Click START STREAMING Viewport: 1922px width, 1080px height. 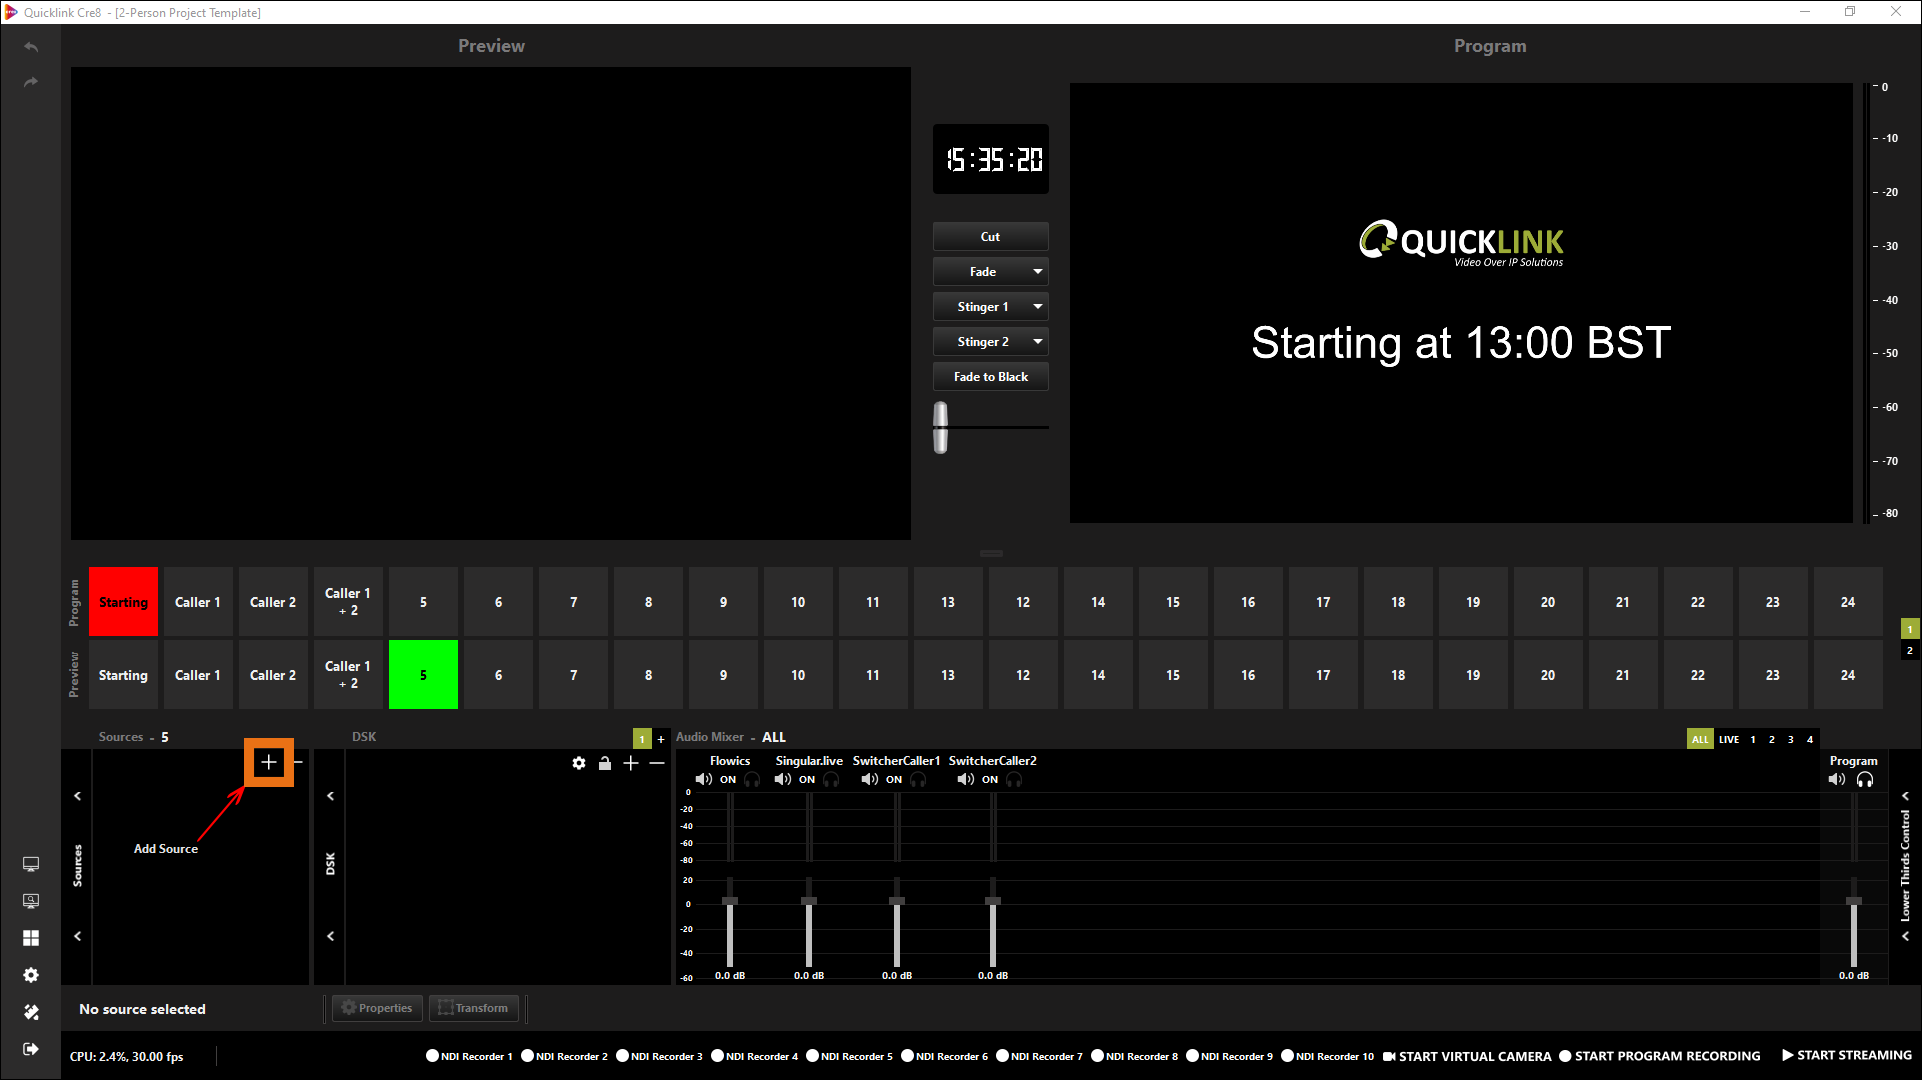click(x=1846, y=1055)
